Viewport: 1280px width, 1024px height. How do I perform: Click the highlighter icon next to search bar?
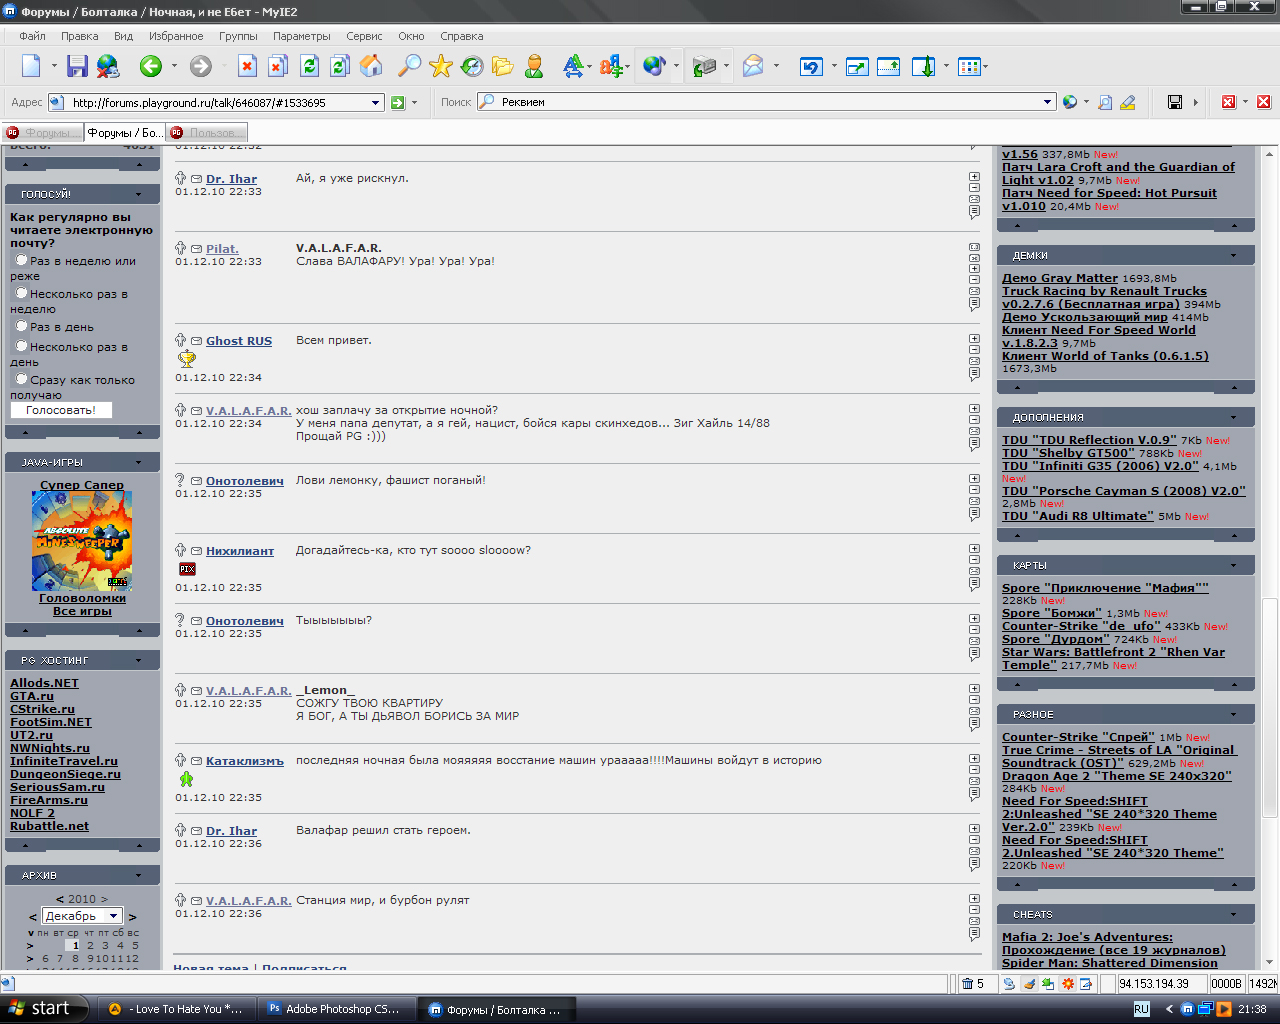tap(1128, 102)
